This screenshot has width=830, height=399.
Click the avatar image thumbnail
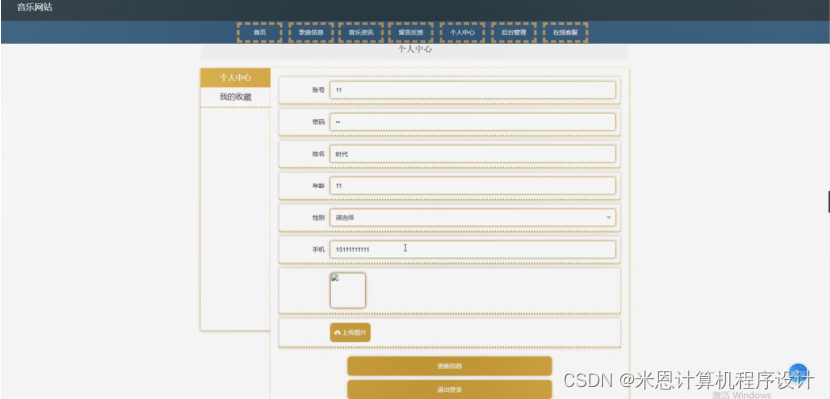pos(348,291)
